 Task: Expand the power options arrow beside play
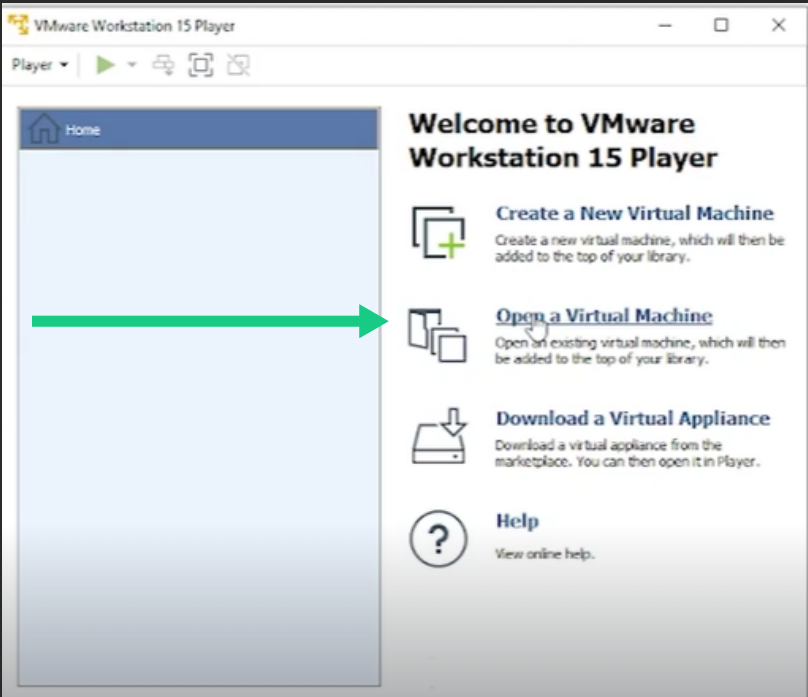coord(132,65)
